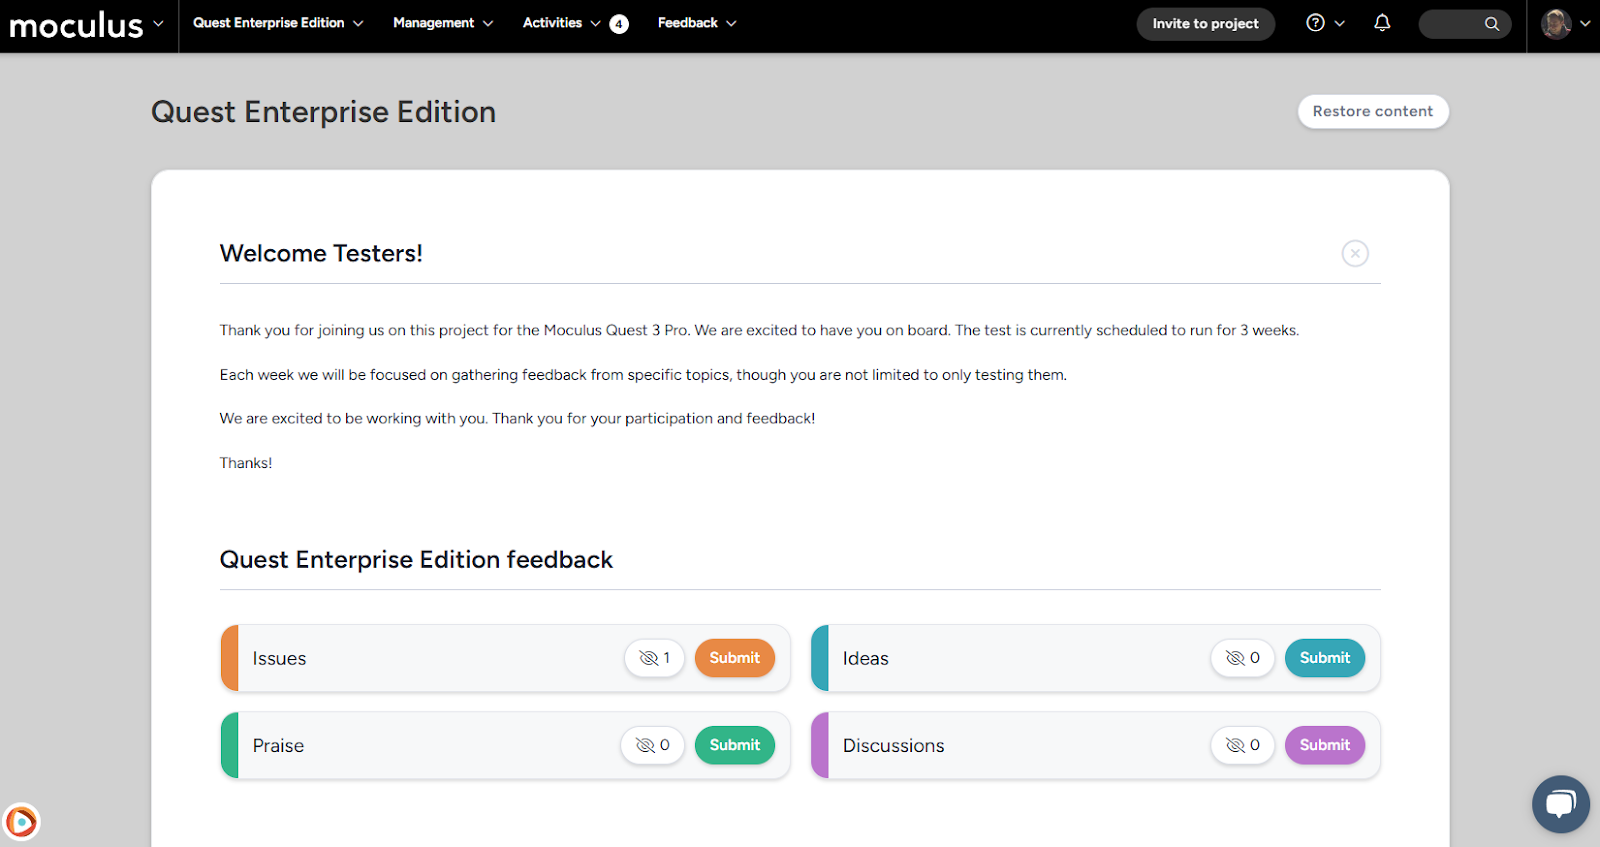Toggle hidden Praise count indicator
This screenshot has width=1600, height=847.
652,745
